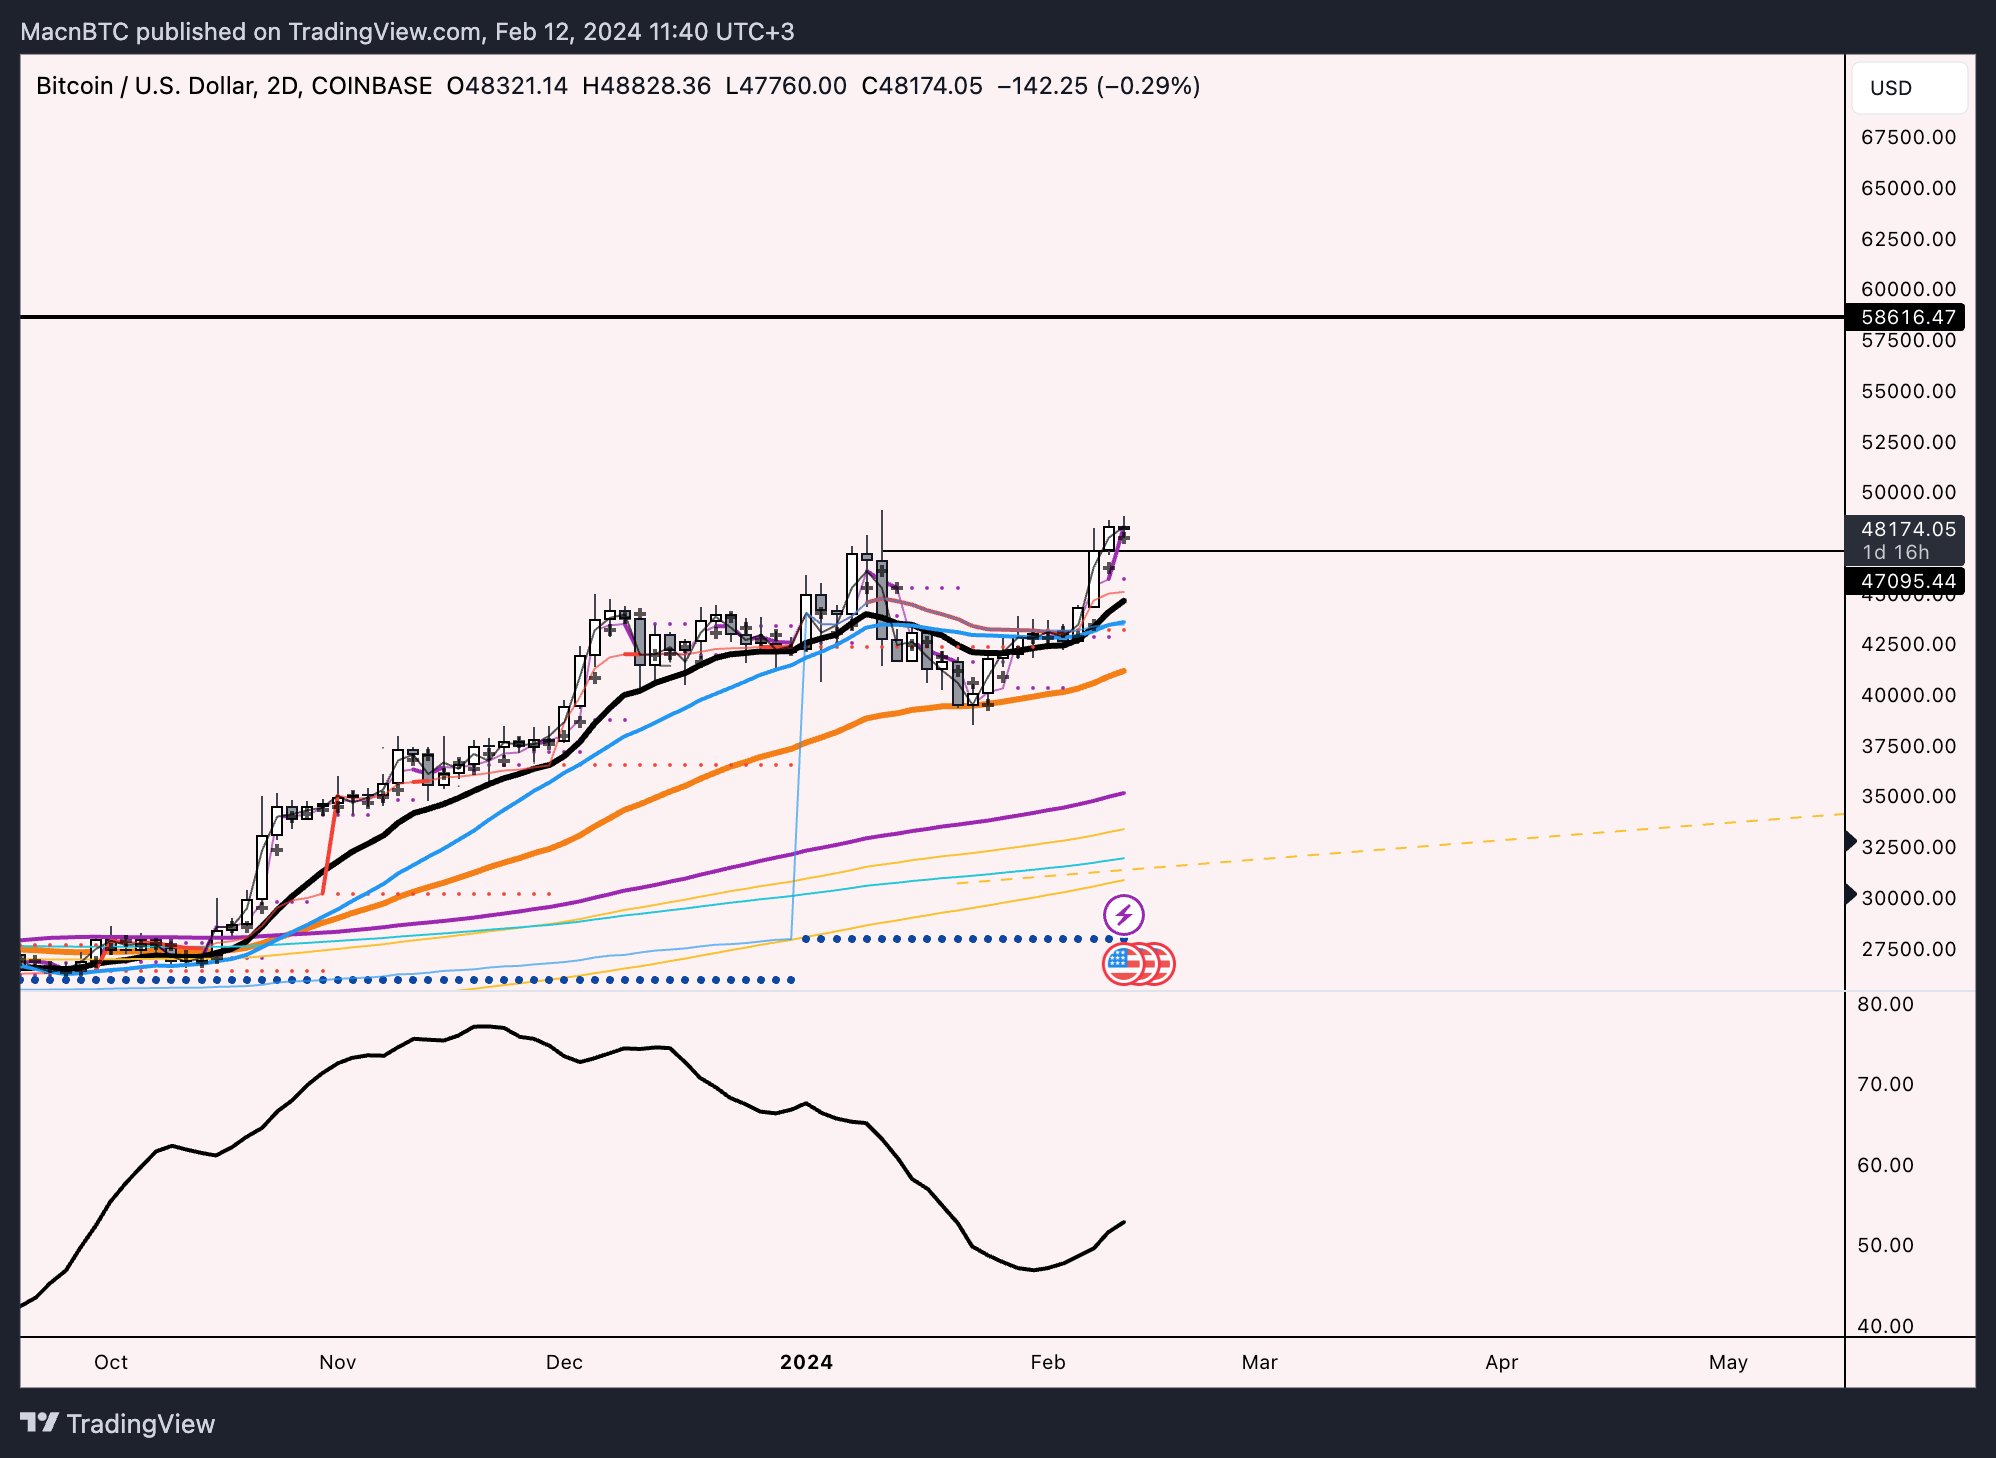
Task: Click the Bitcoin / U.S. Dollar symbol title
Action: point(234,86)
